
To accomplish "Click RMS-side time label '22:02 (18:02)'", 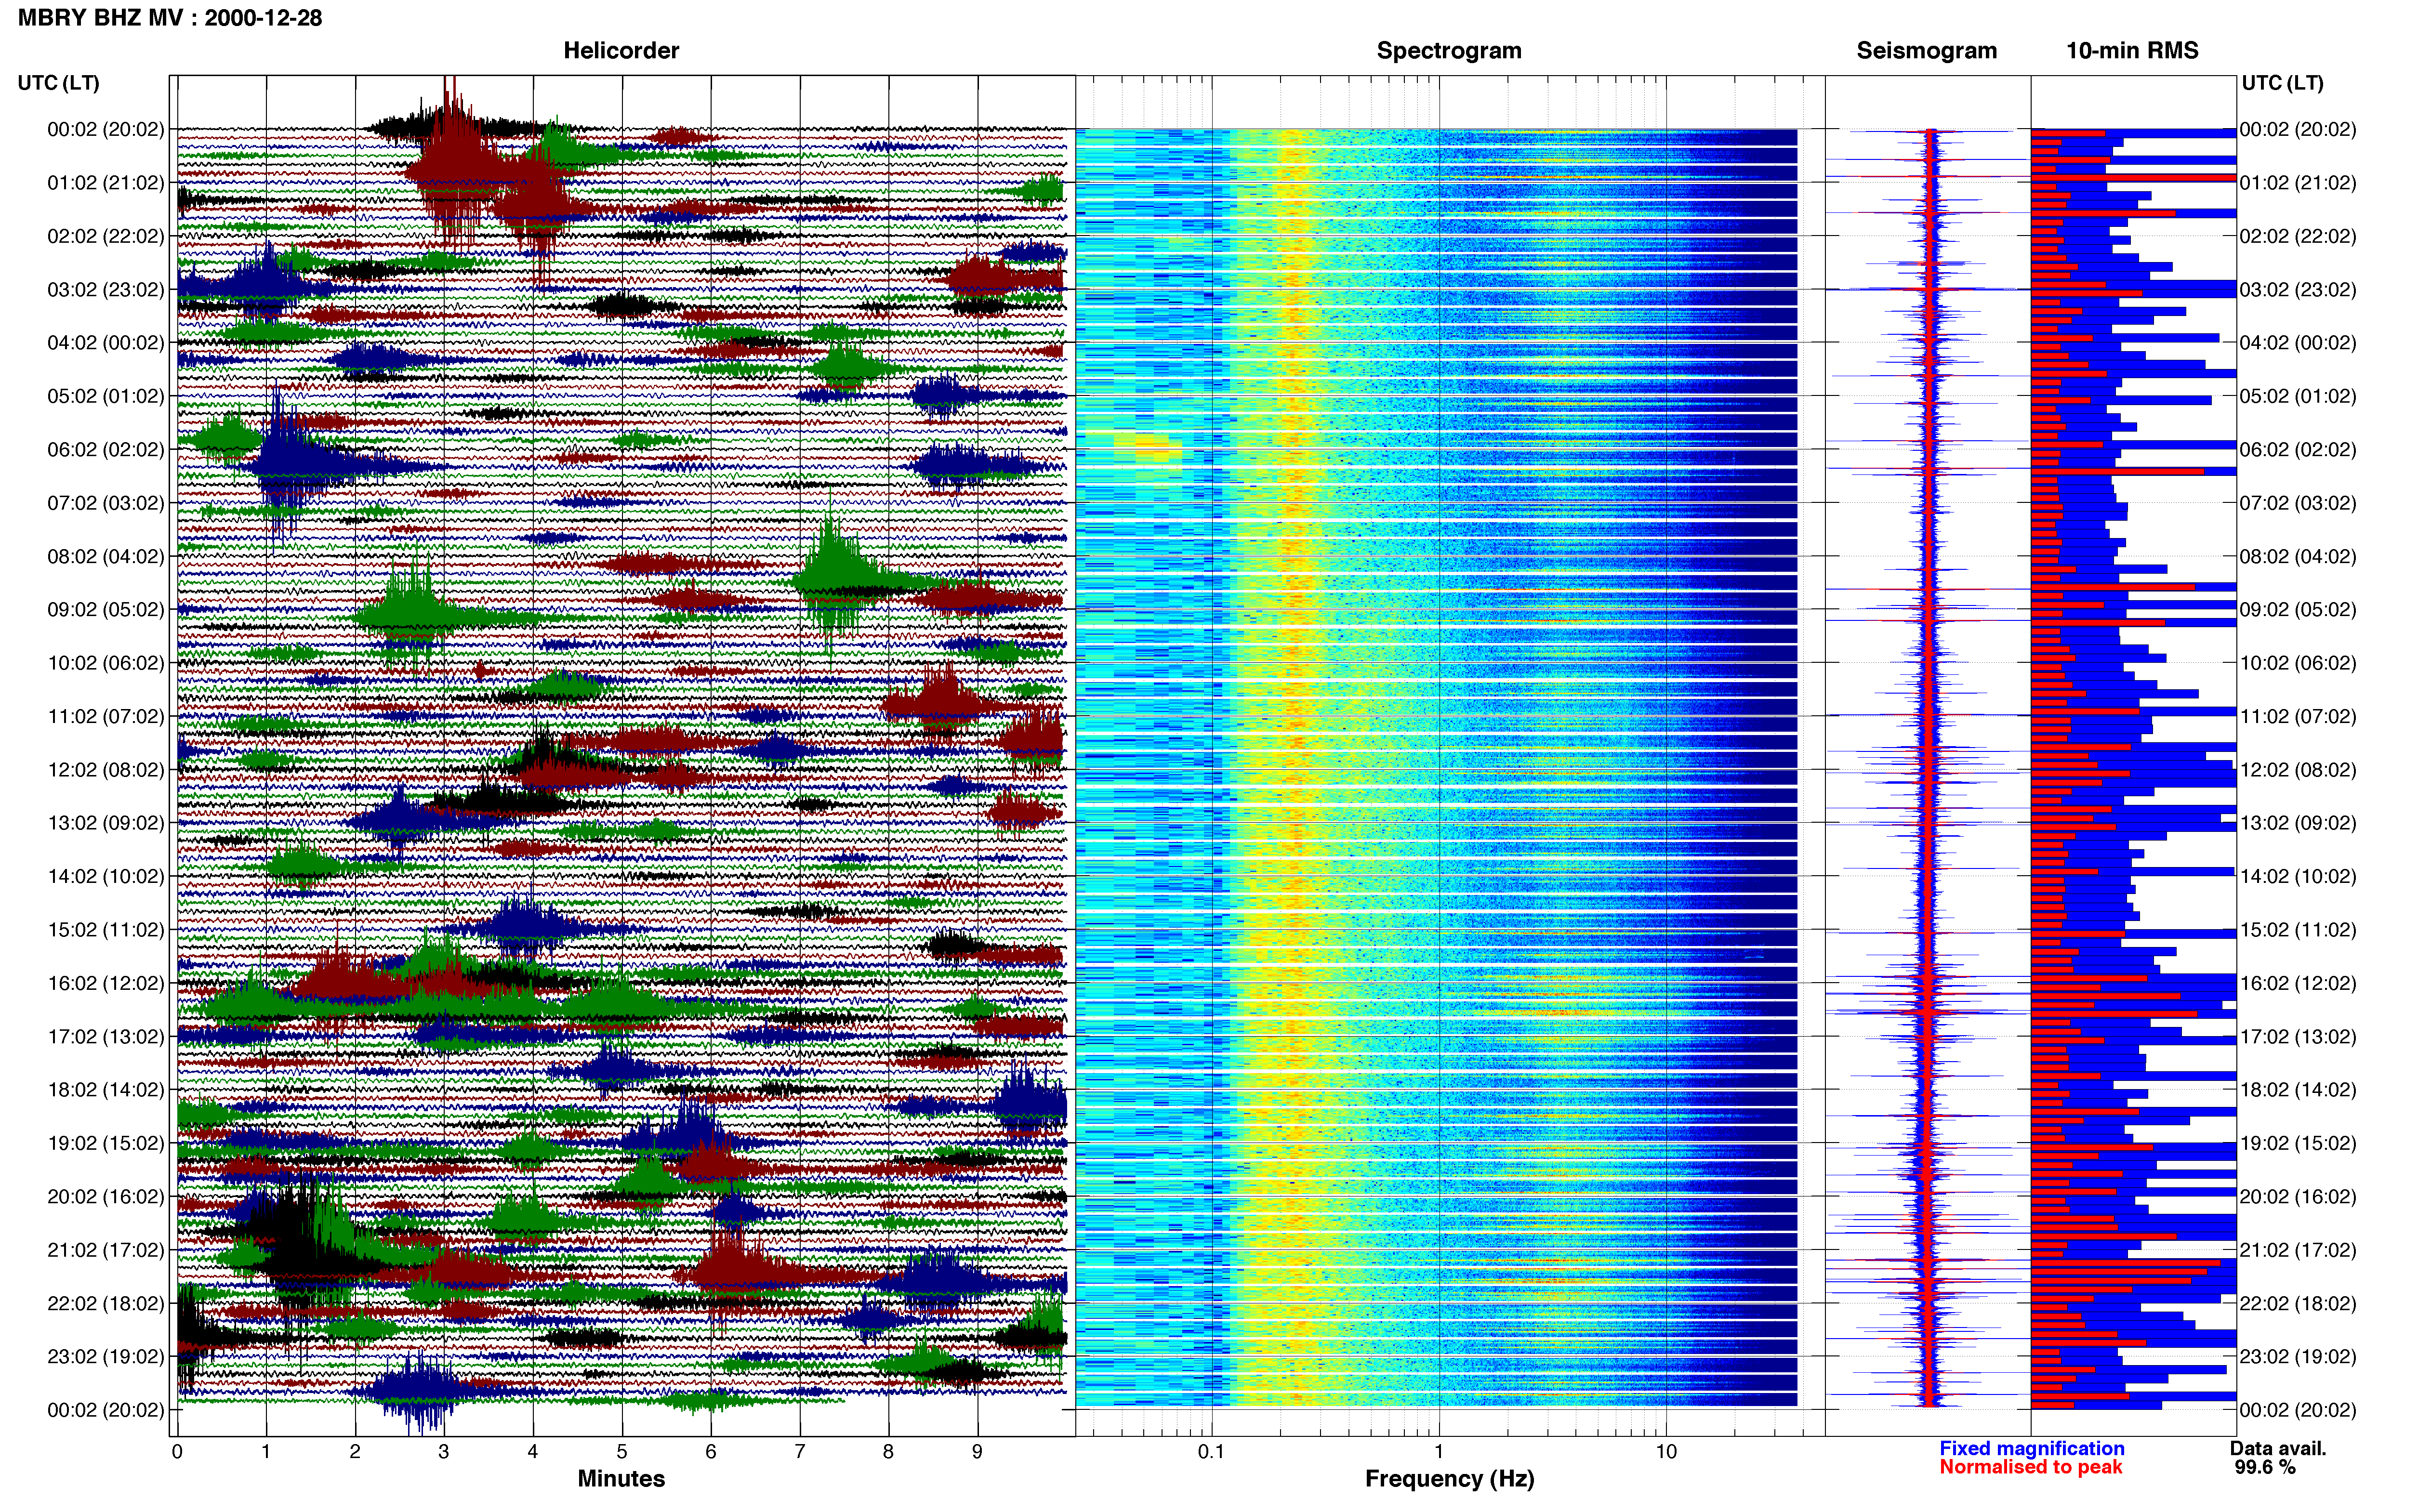I will (x=2298, y=1303).
